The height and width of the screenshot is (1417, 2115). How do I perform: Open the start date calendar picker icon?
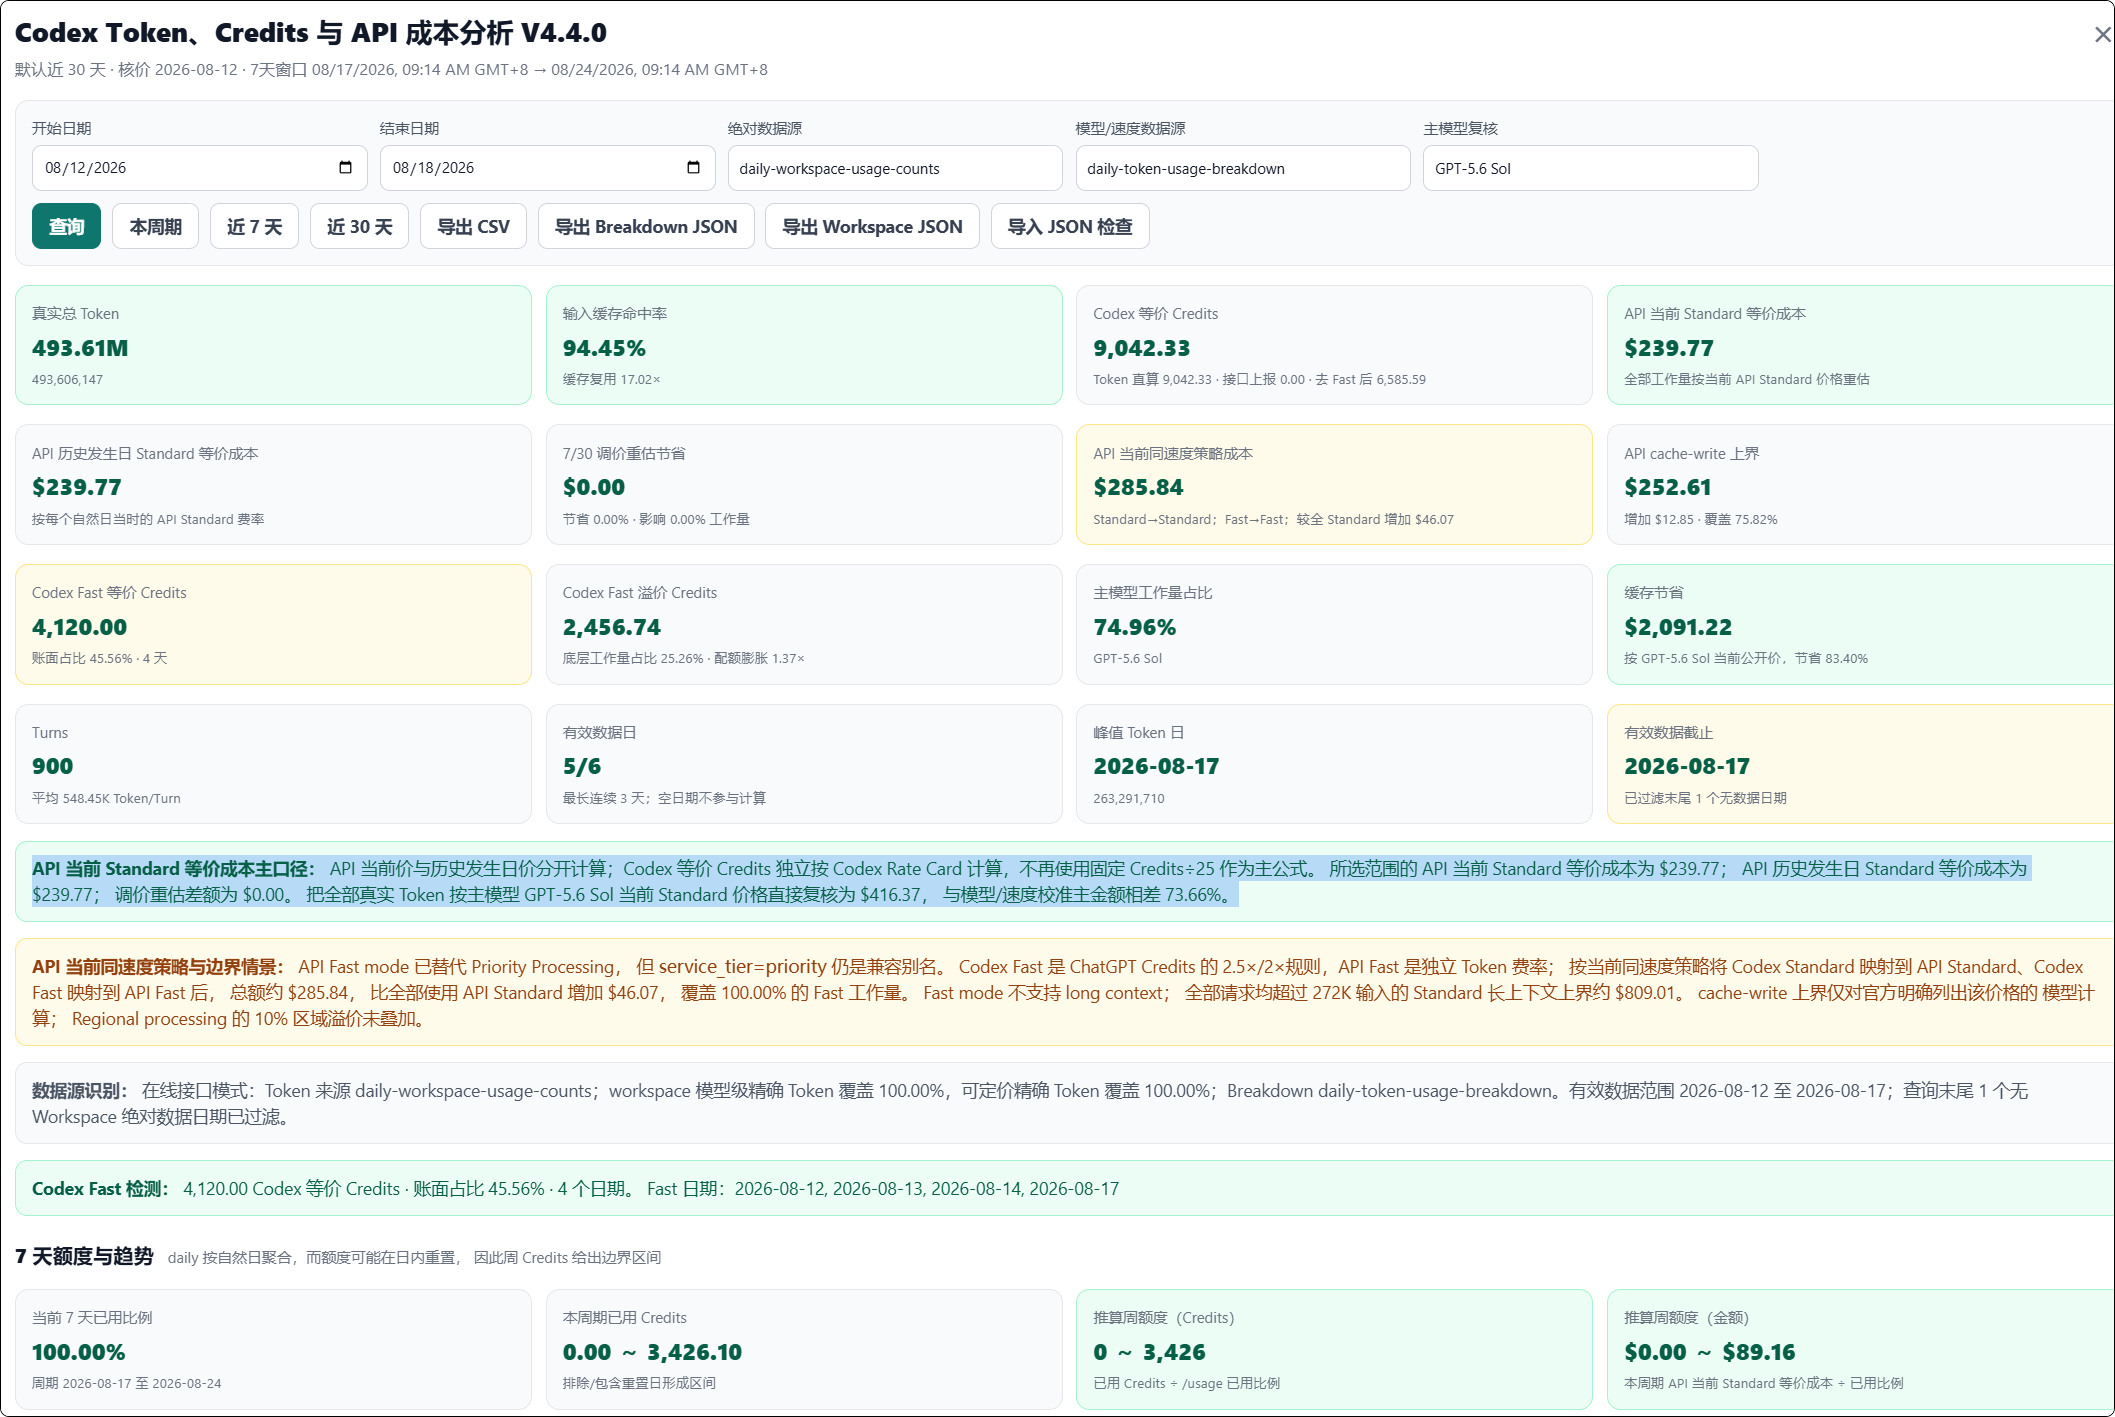point(345,167)
